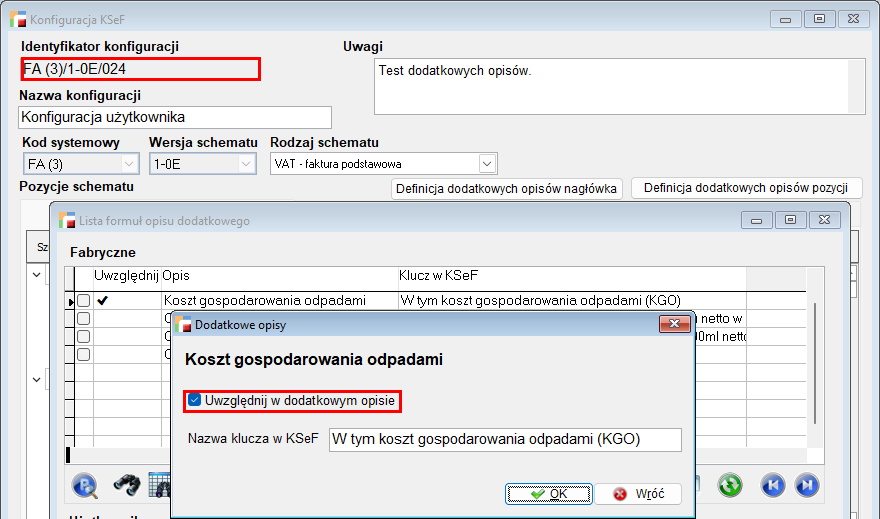Click the Opis column header
880x519 pixels.
pos(176,275)
